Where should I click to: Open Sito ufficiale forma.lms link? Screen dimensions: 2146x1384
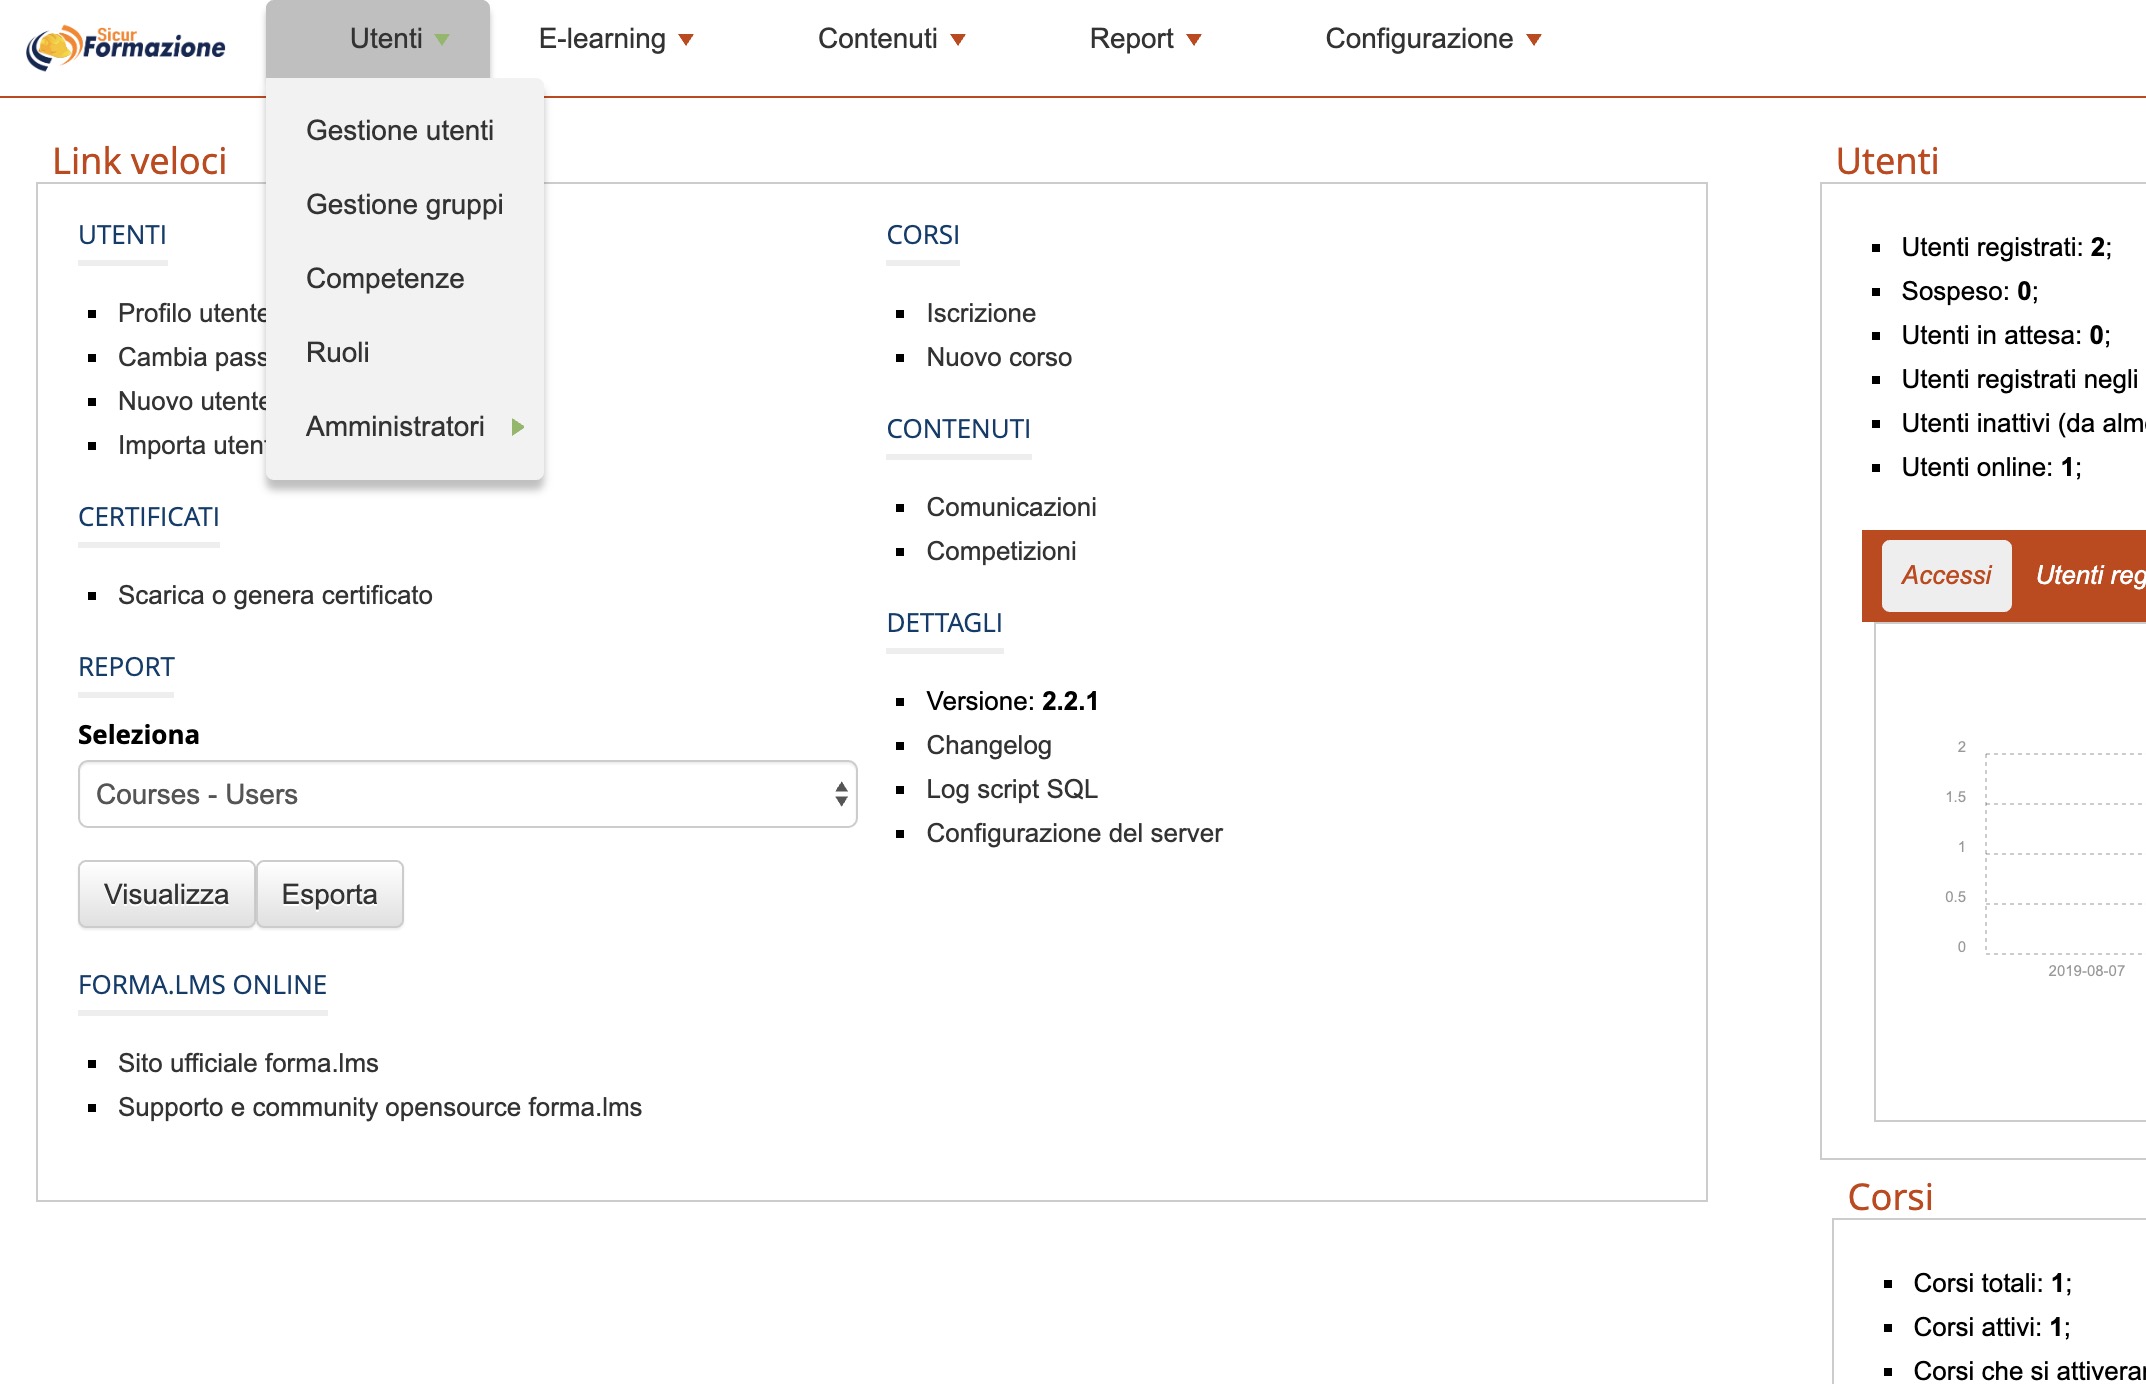248,1064
